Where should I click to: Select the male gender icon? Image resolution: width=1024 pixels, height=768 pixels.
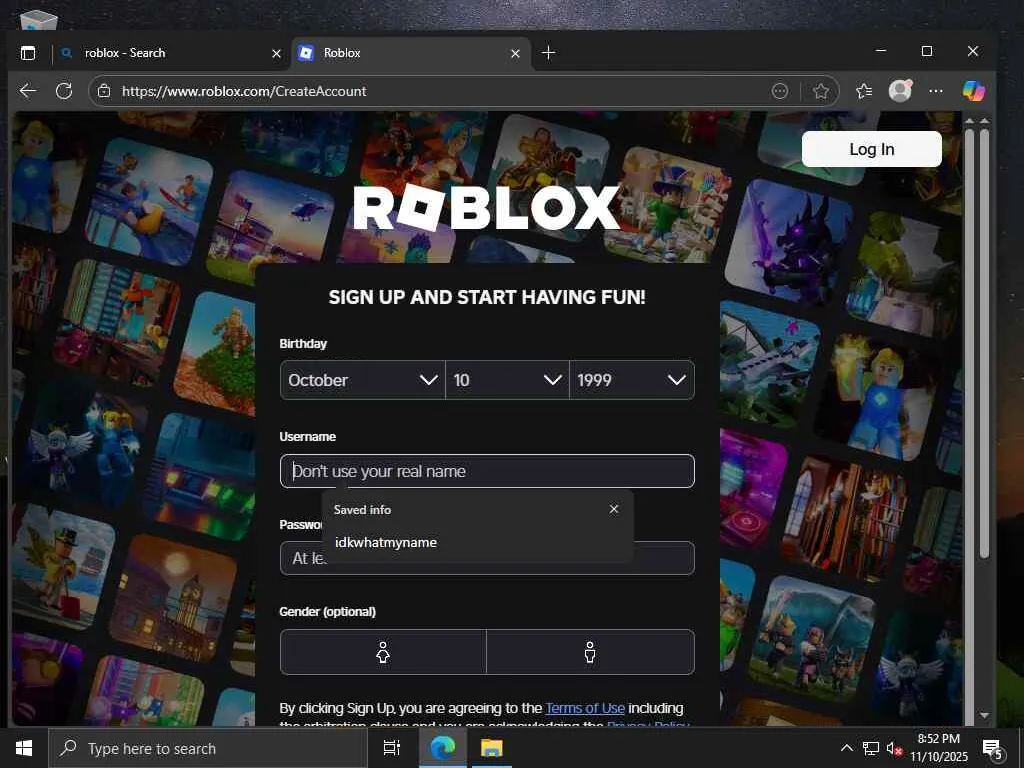590,652
